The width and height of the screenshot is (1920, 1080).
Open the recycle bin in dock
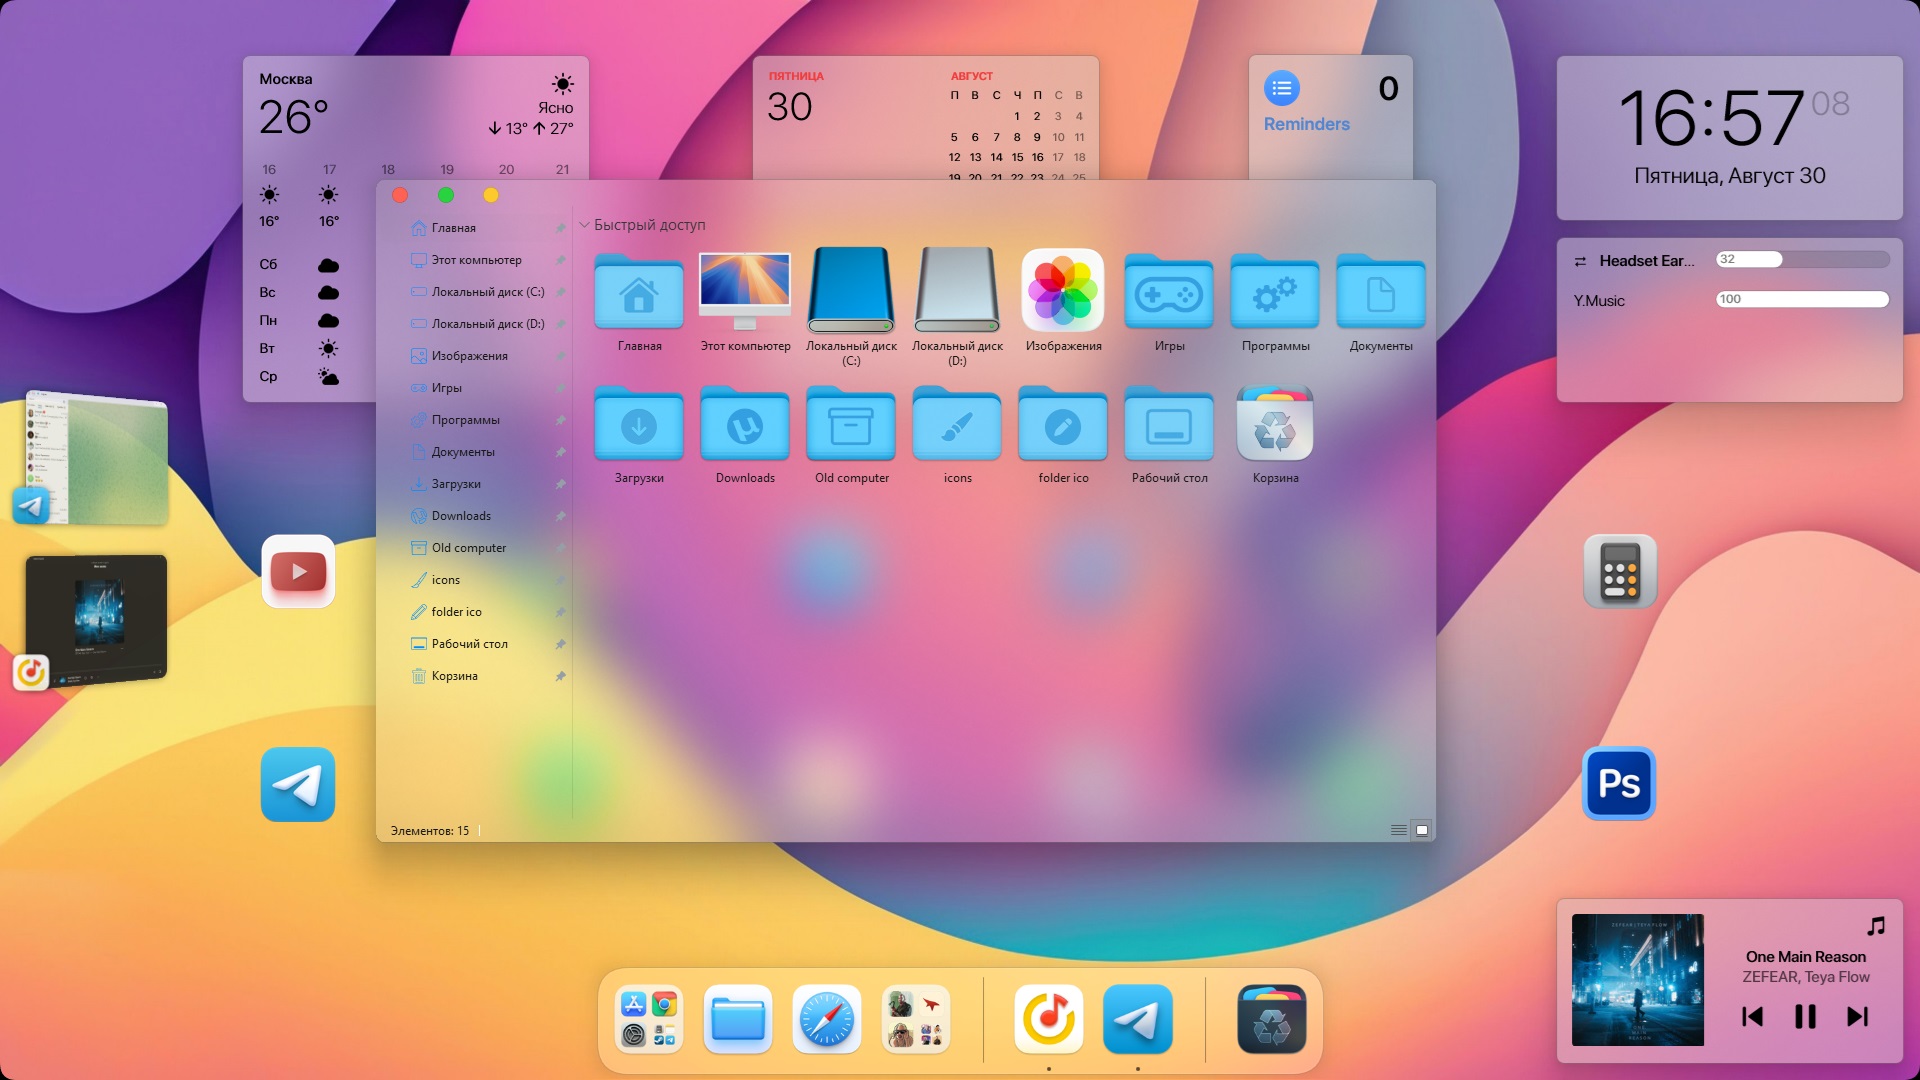point(1272,1019)
